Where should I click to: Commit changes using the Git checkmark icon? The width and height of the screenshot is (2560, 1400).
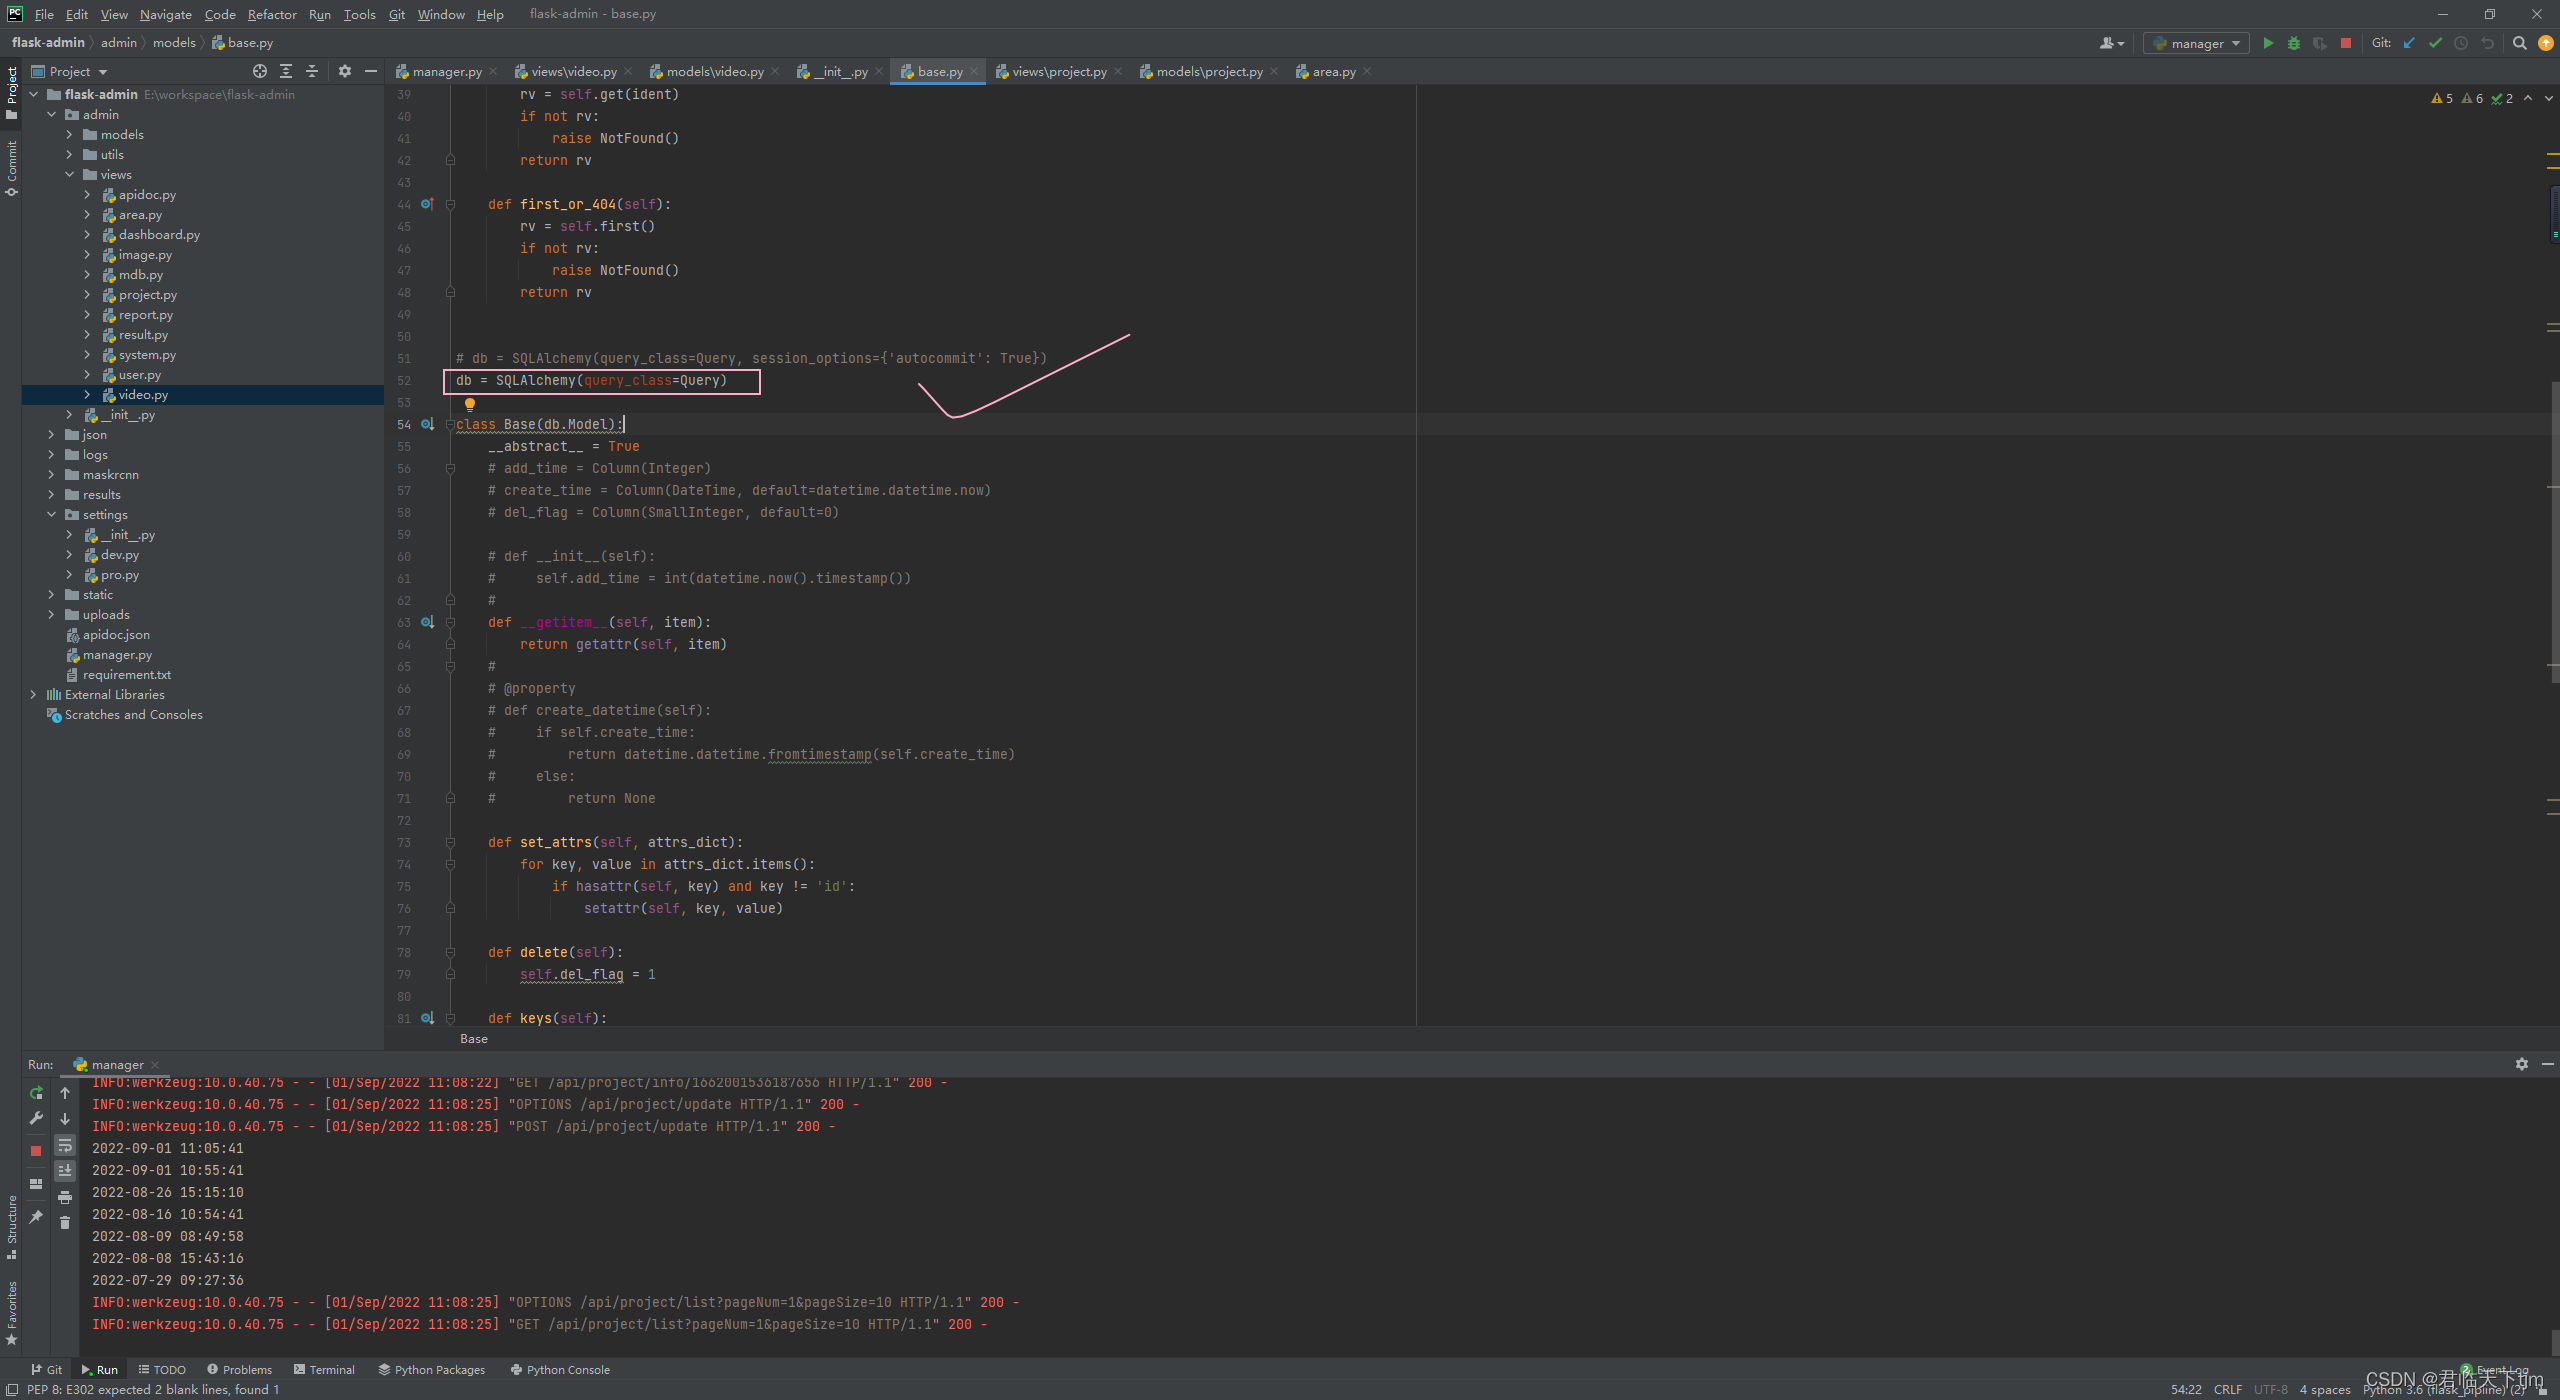pos(2434,43)
